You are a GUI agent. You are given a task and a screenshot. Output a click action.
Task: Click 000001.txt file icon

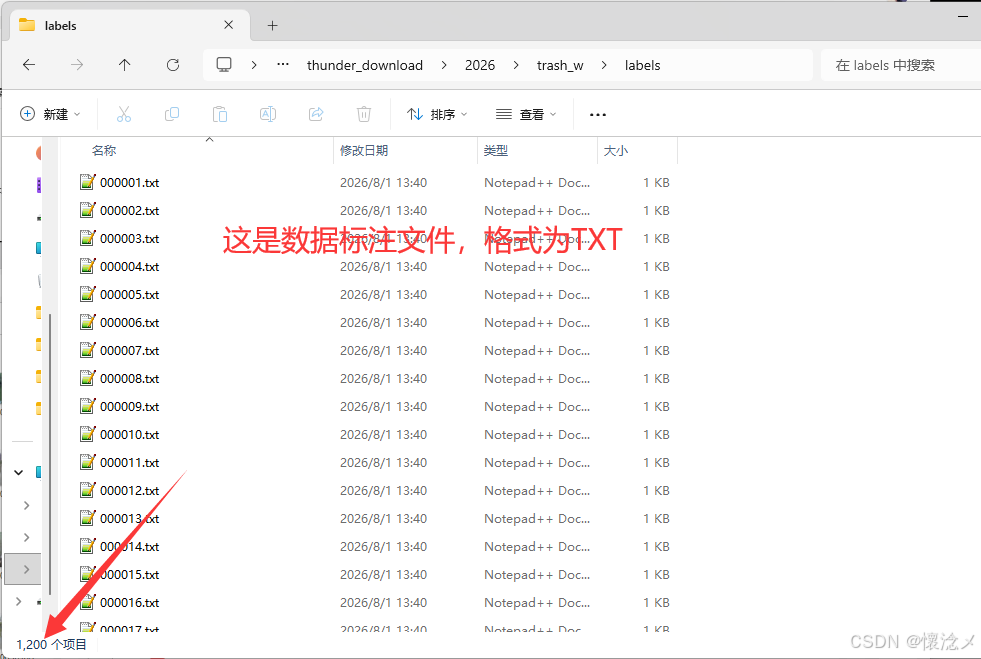tap(88, 182)
